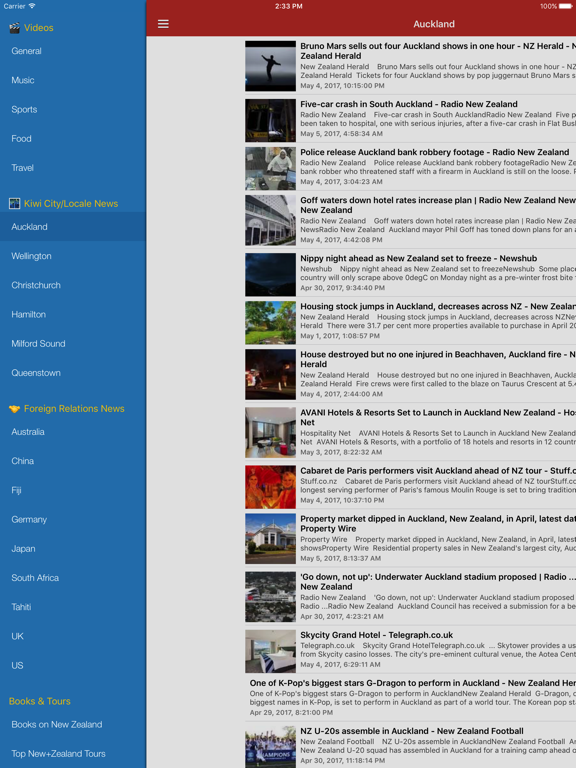Click the Auckland page title
This screenshot has height=768, width=576.
tap(434, 24)
